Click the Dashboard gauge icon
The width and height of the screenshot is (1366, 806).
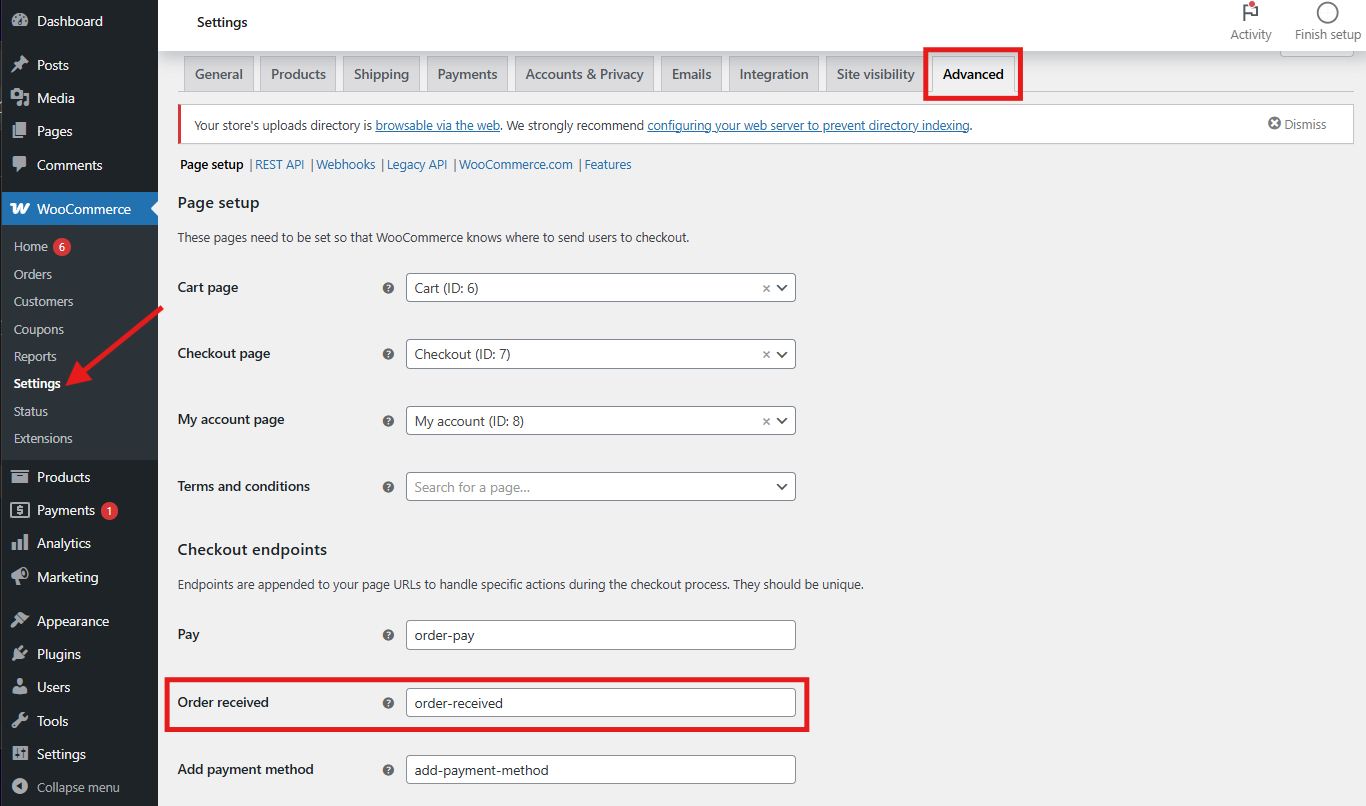(19, 21)
